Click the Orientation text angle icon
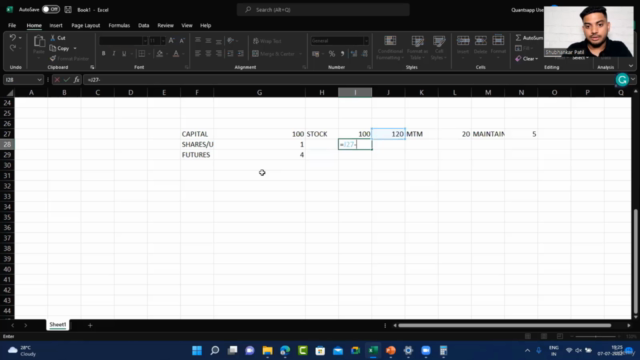This screenshot has width=640, height=360. pyautogui.click(x=231, y=40)
